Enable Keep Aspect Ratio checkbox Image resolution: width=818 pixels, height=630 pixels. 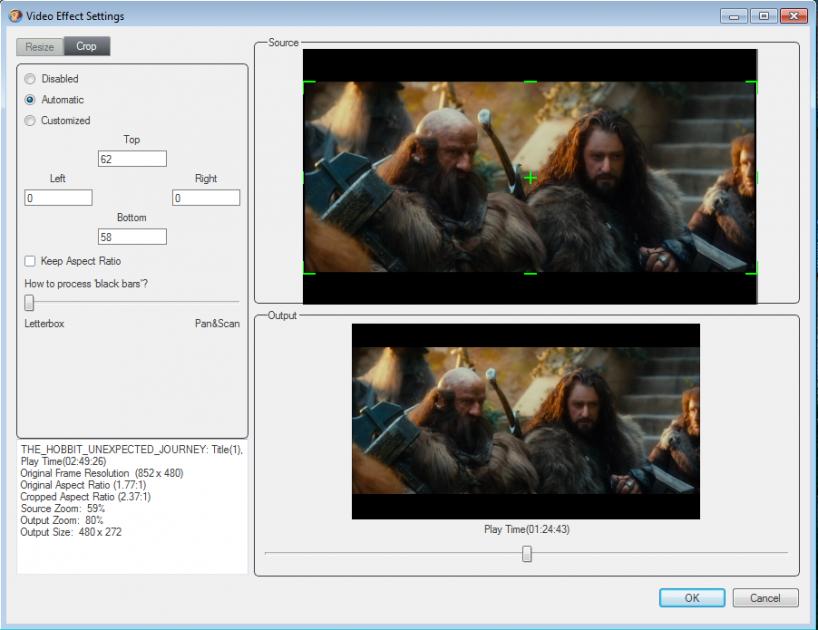coord(30,261)
